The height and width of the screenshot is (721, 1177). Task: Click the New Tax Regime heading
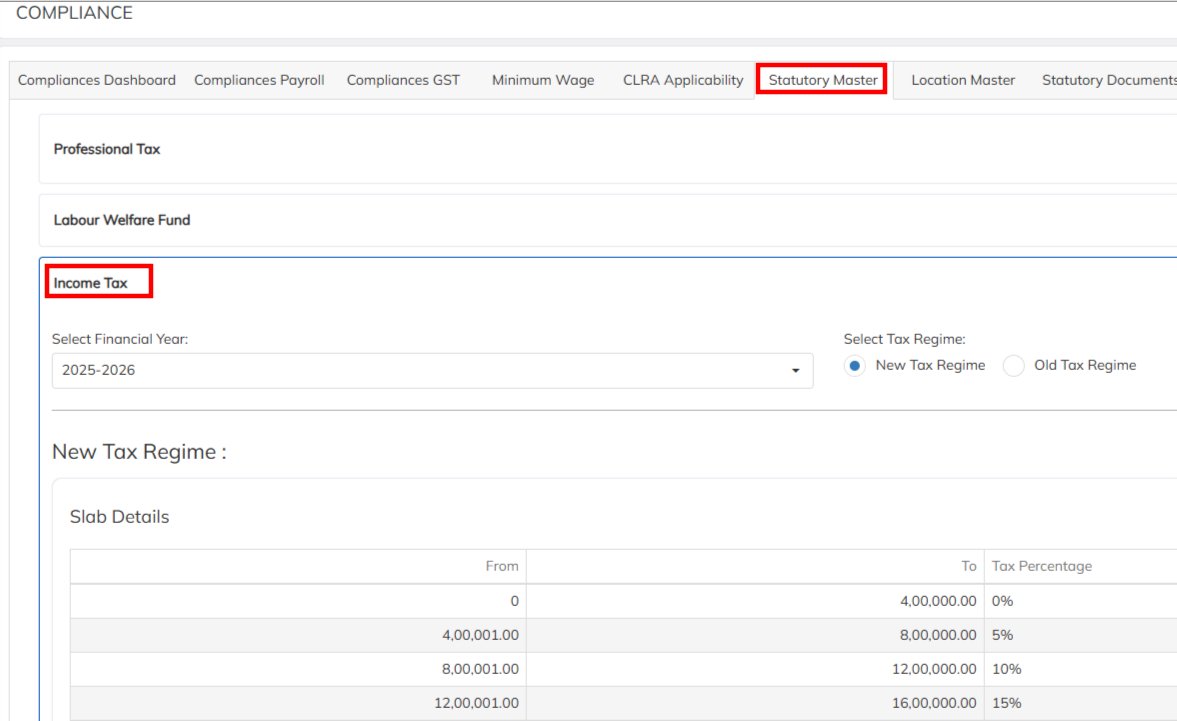139,452
